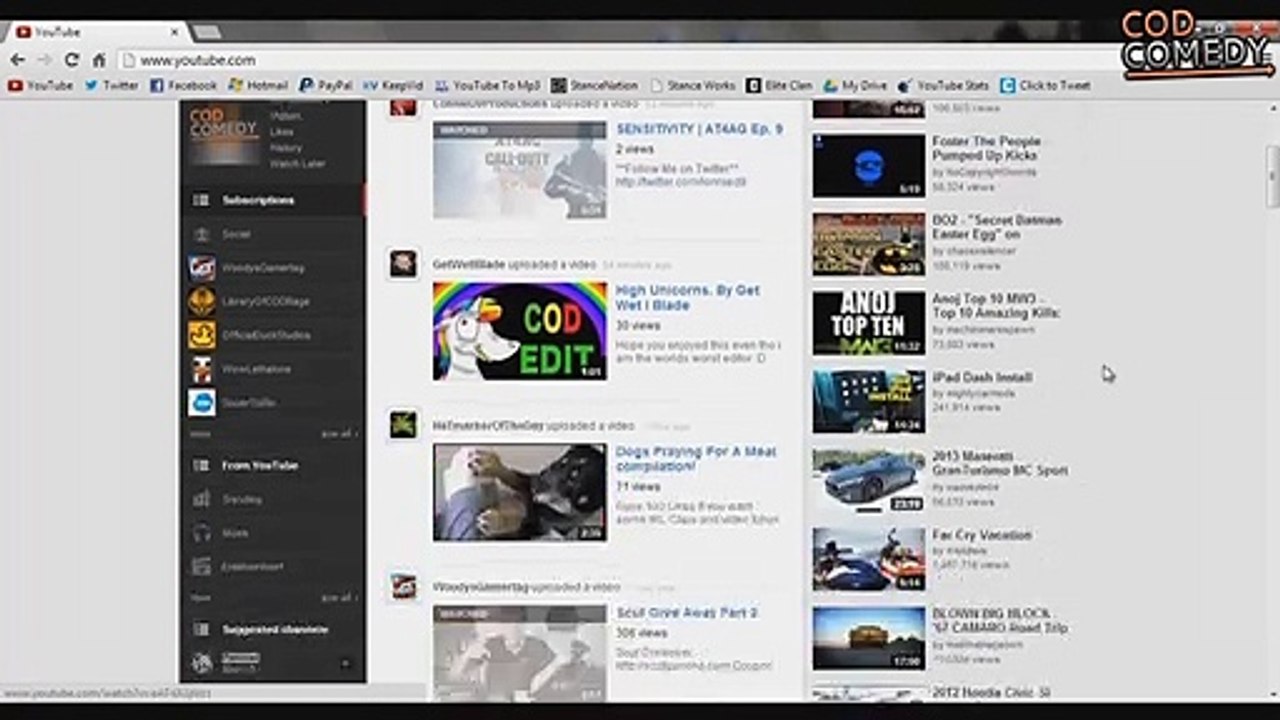This screenshot has height=720, width=1280.
Task: Reload the page with the refresh icon
Action: [x=71, y=60]
